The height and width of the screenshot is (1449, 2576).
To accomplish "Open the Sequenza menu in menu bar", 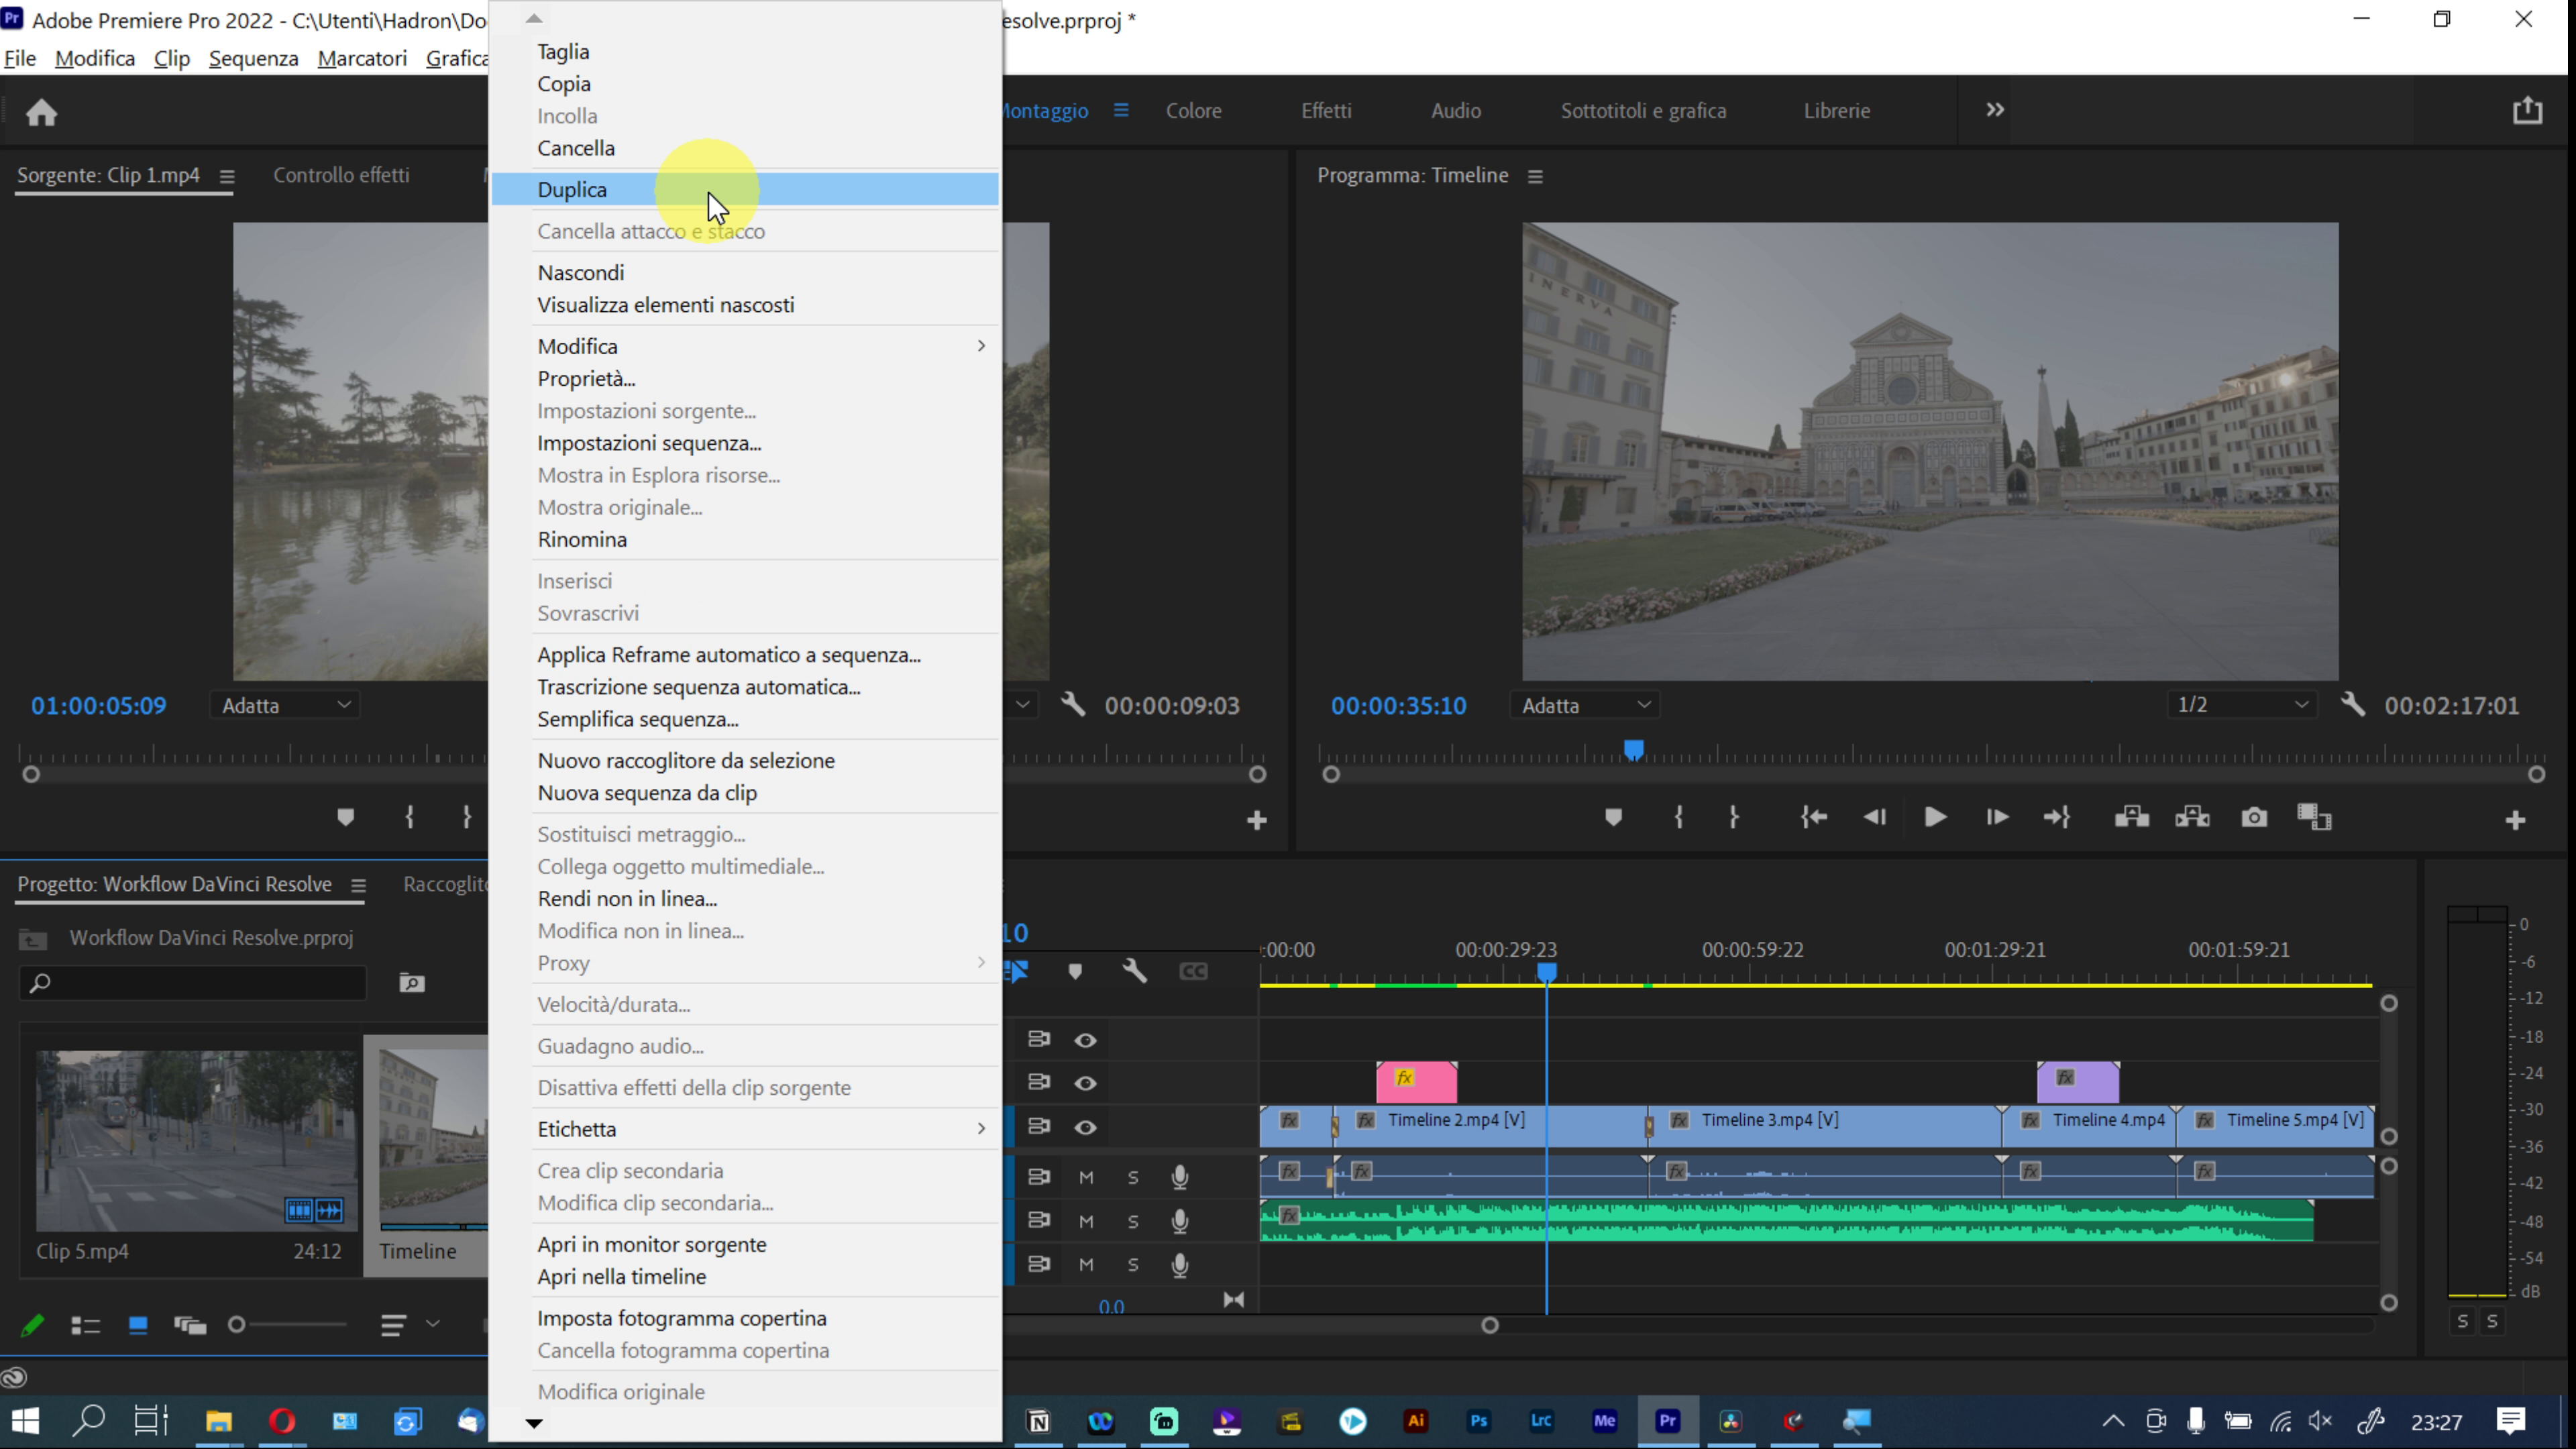I will click(x=253, y=58).
